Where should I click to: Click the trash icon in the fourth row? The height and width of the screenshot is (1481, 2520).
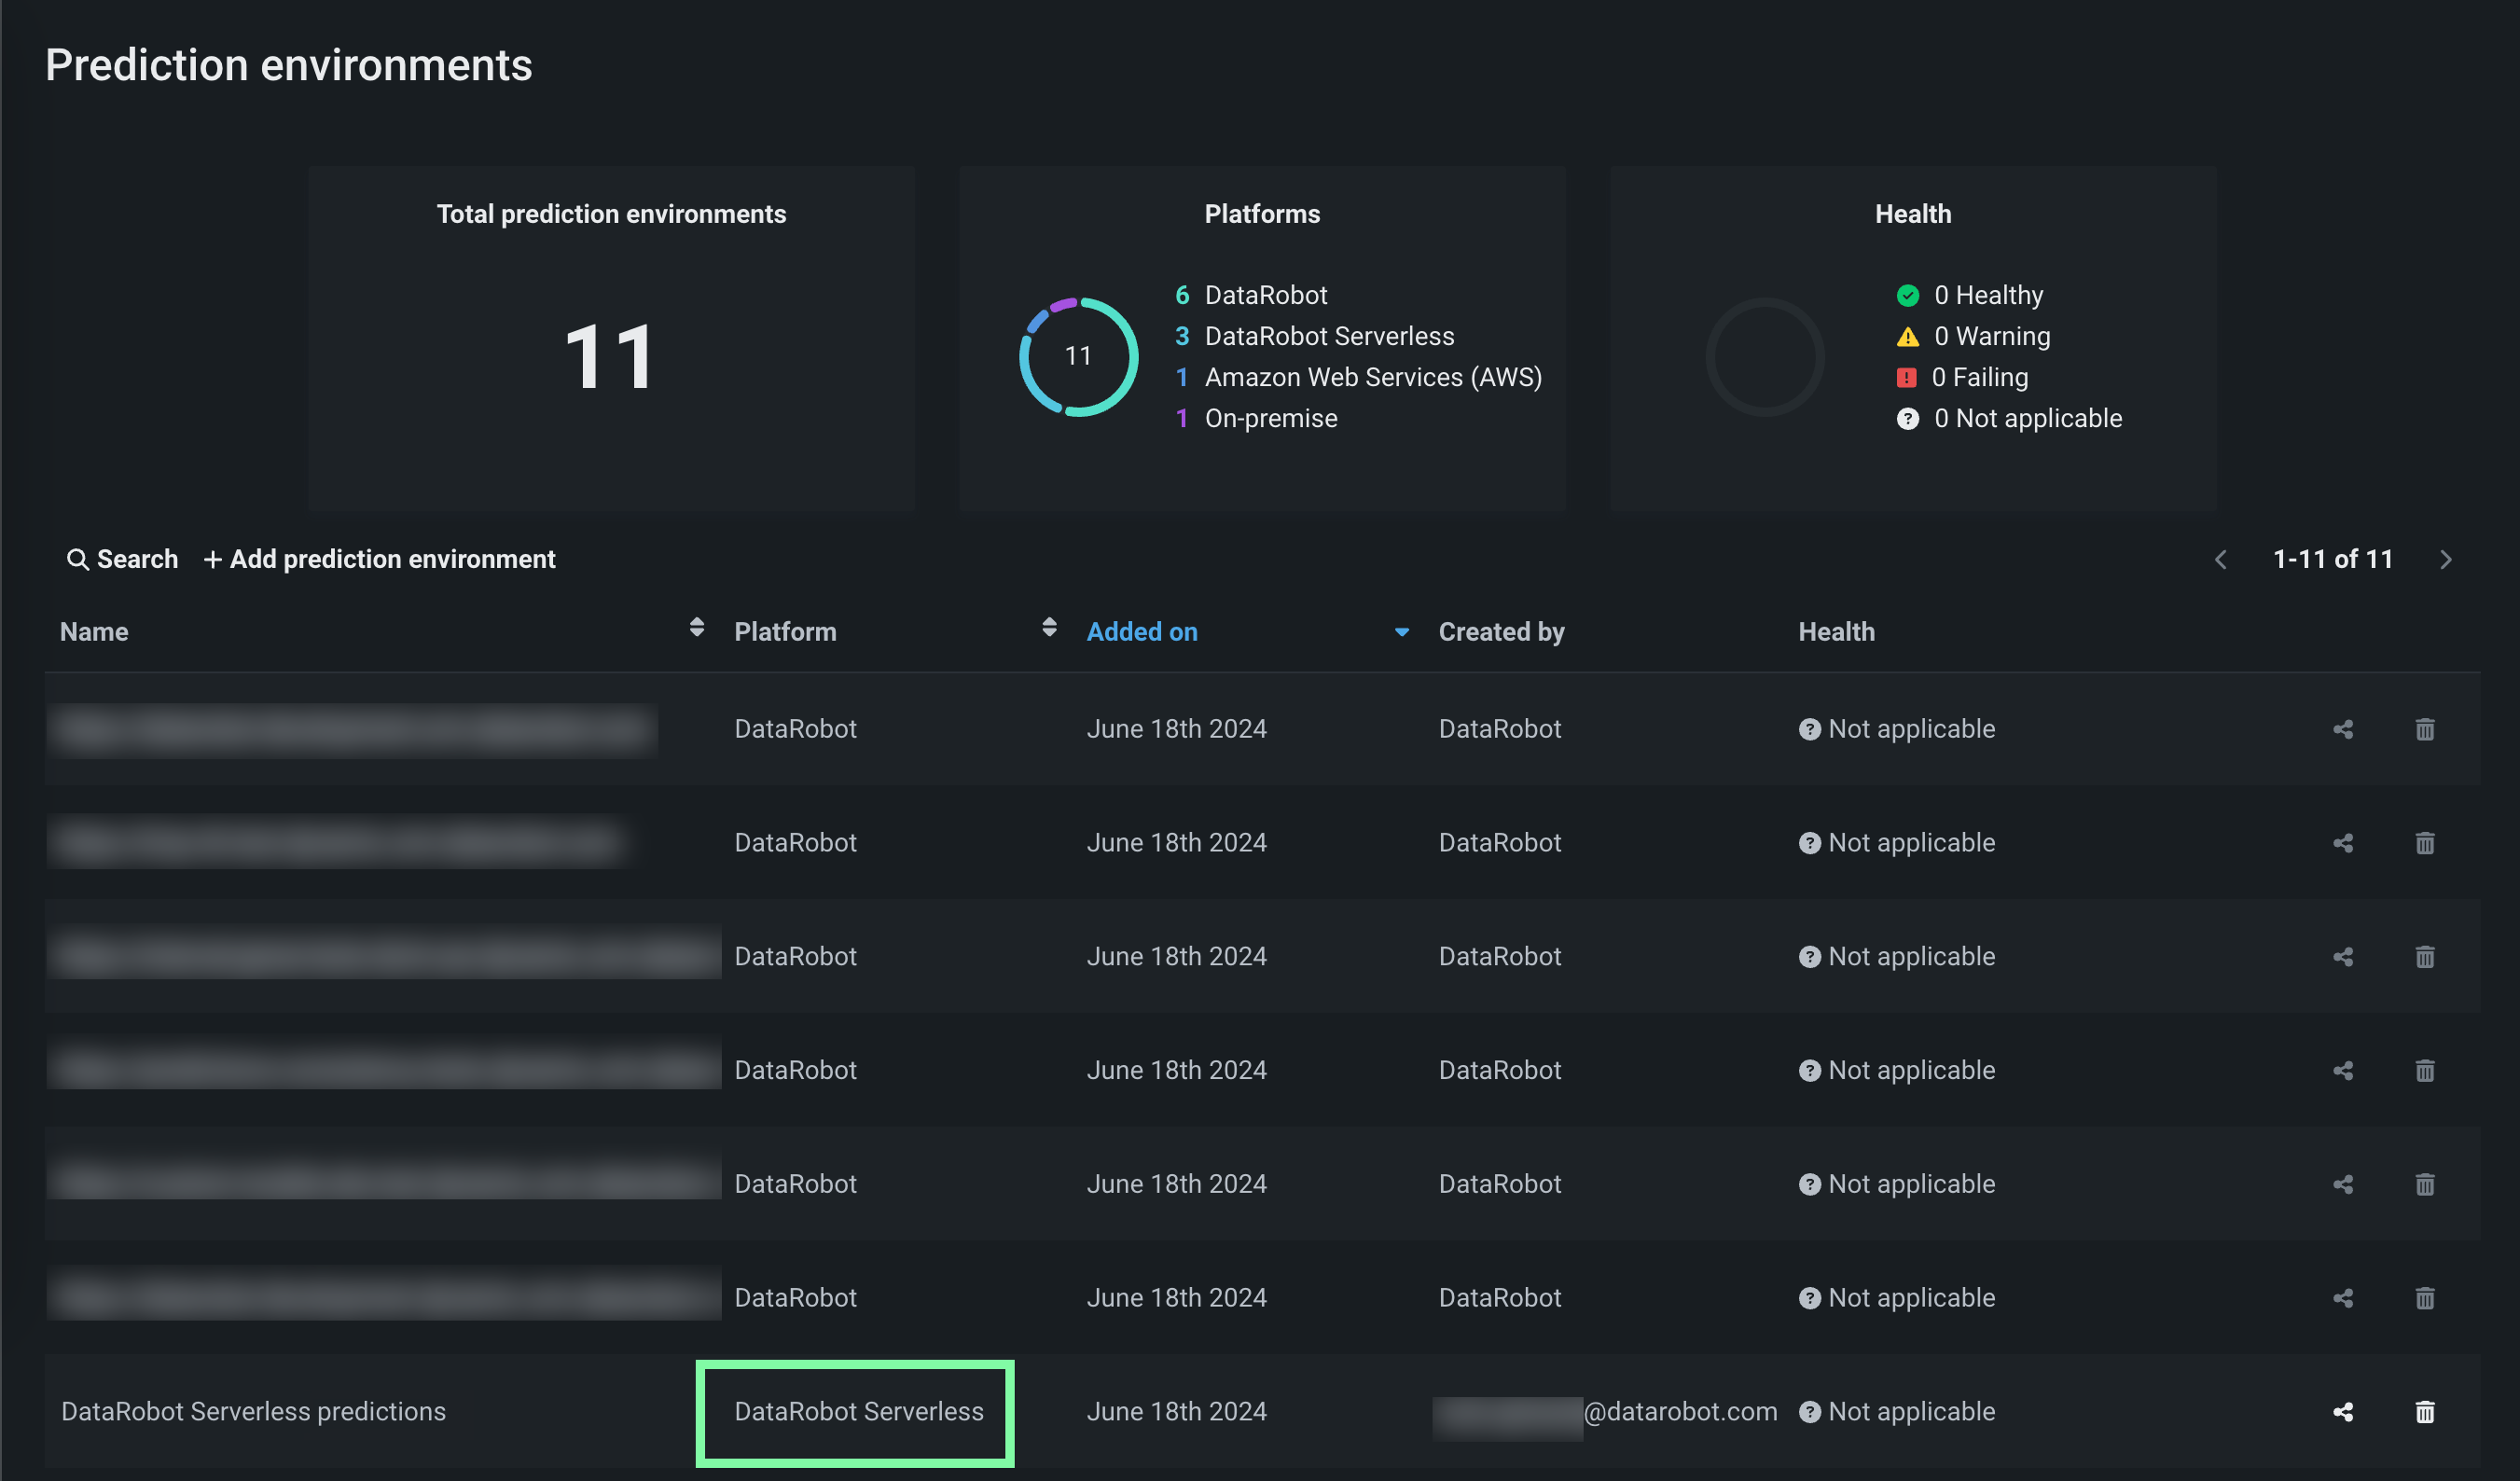2424,1070
